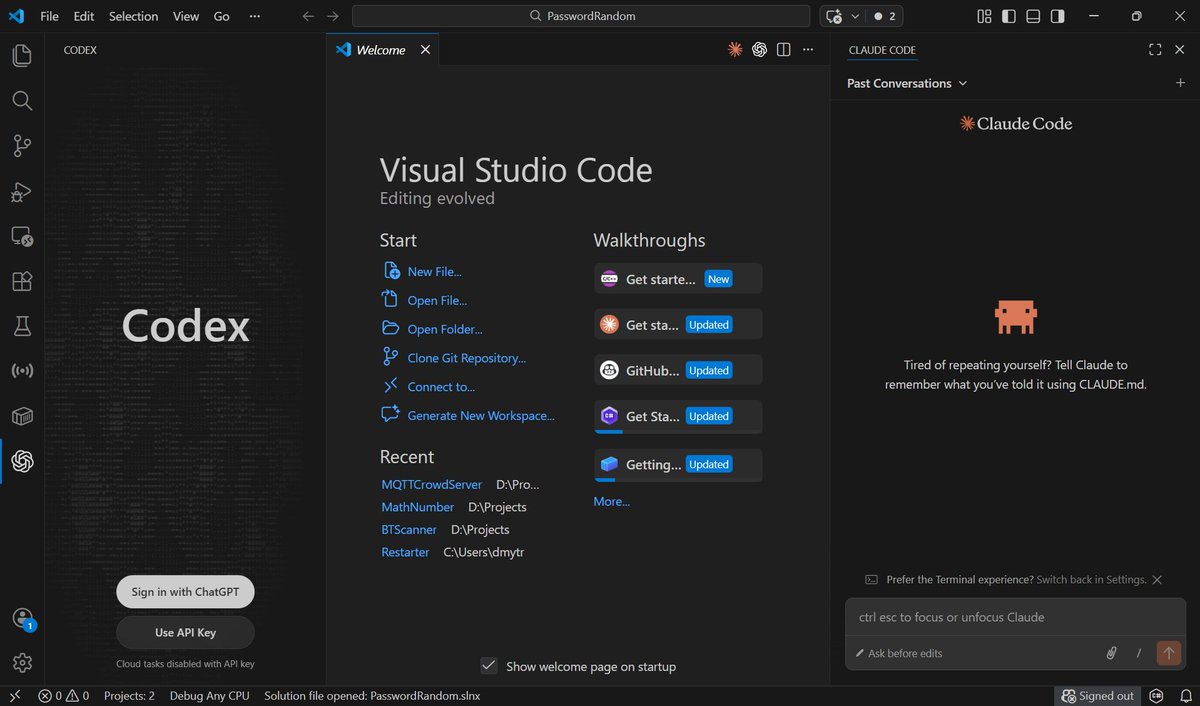Open the chat dropdown chevron in title bar
Viewport: 1200px width, 706px height.
pyautogui.click(x=854, y=16)
